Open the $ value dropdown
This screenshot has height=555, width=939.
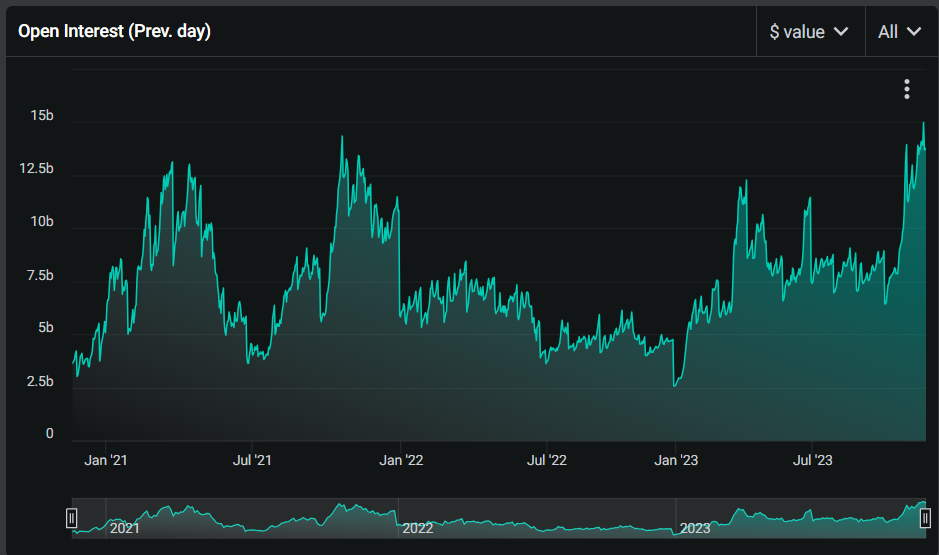pyautogui.click(x=809, y=32)
